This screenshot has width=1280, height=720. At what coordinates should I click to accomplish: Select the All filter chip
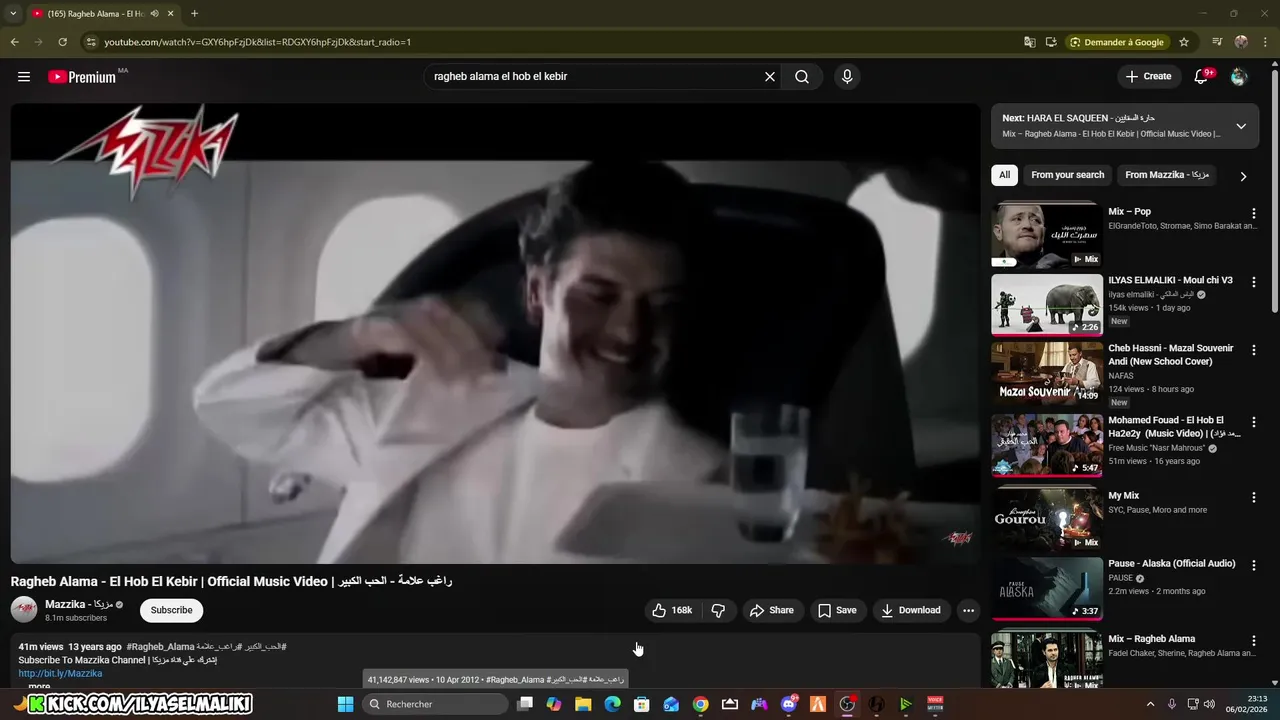point(1004,175)
